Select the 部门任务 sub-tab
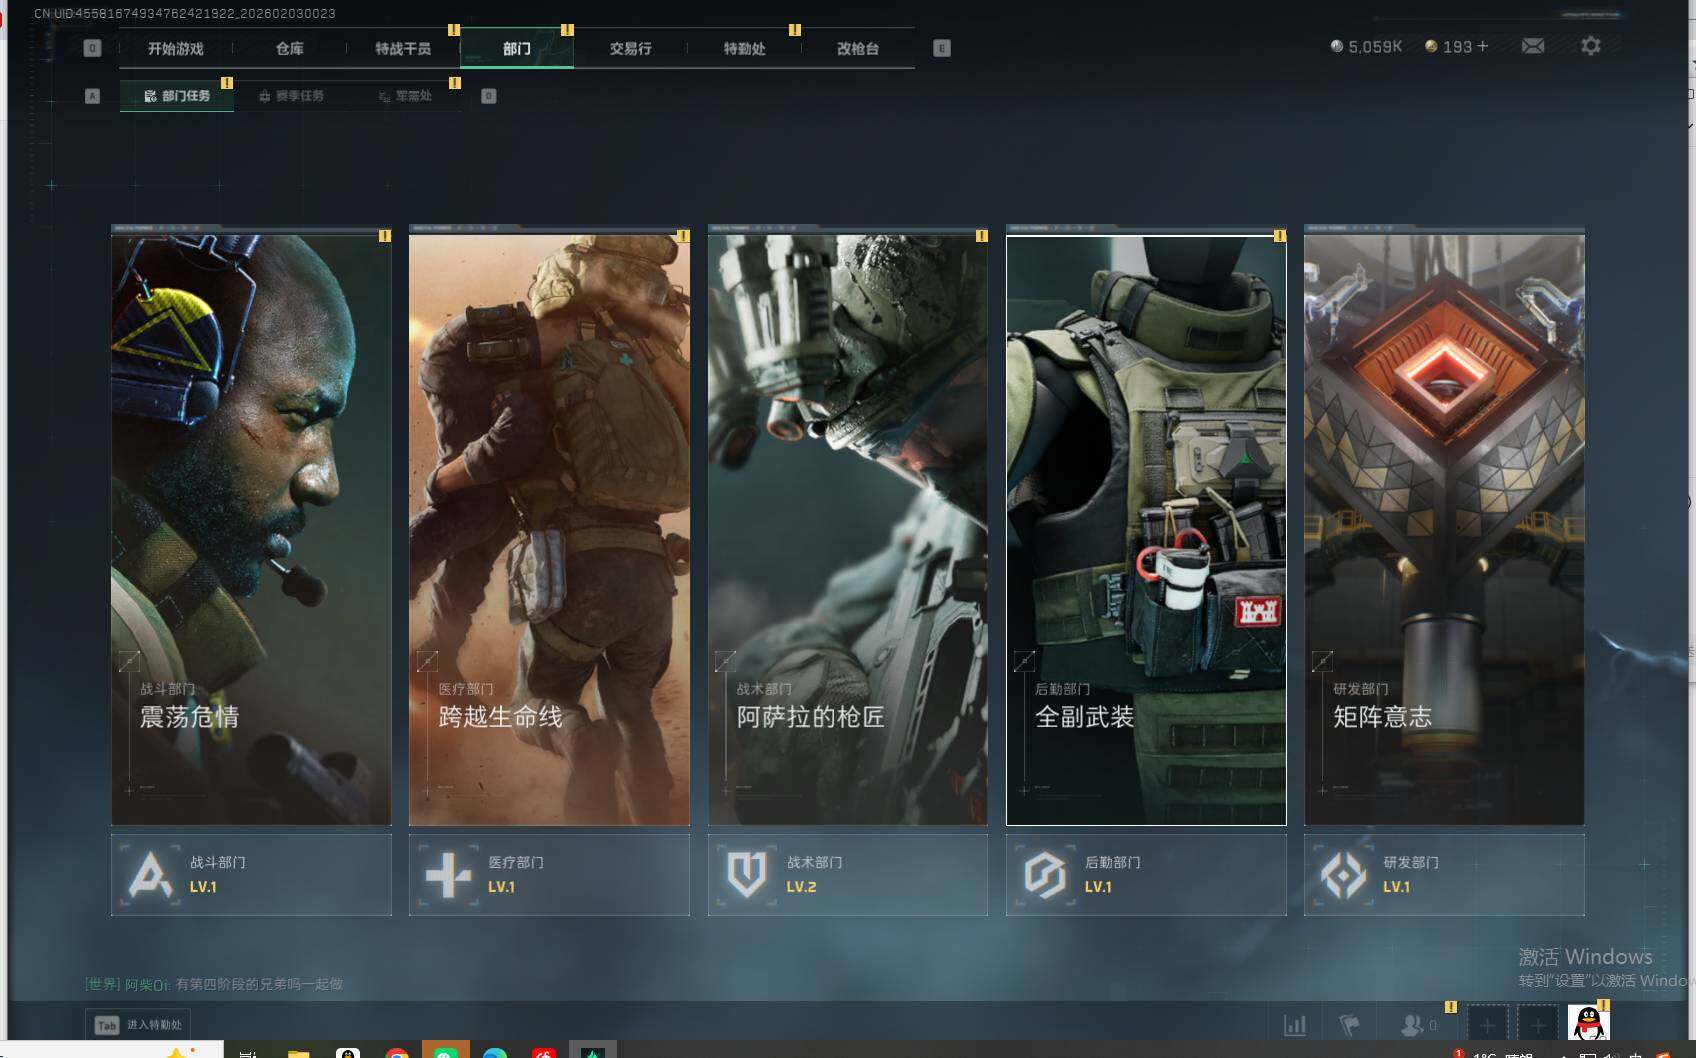 (x=177, y=96)
